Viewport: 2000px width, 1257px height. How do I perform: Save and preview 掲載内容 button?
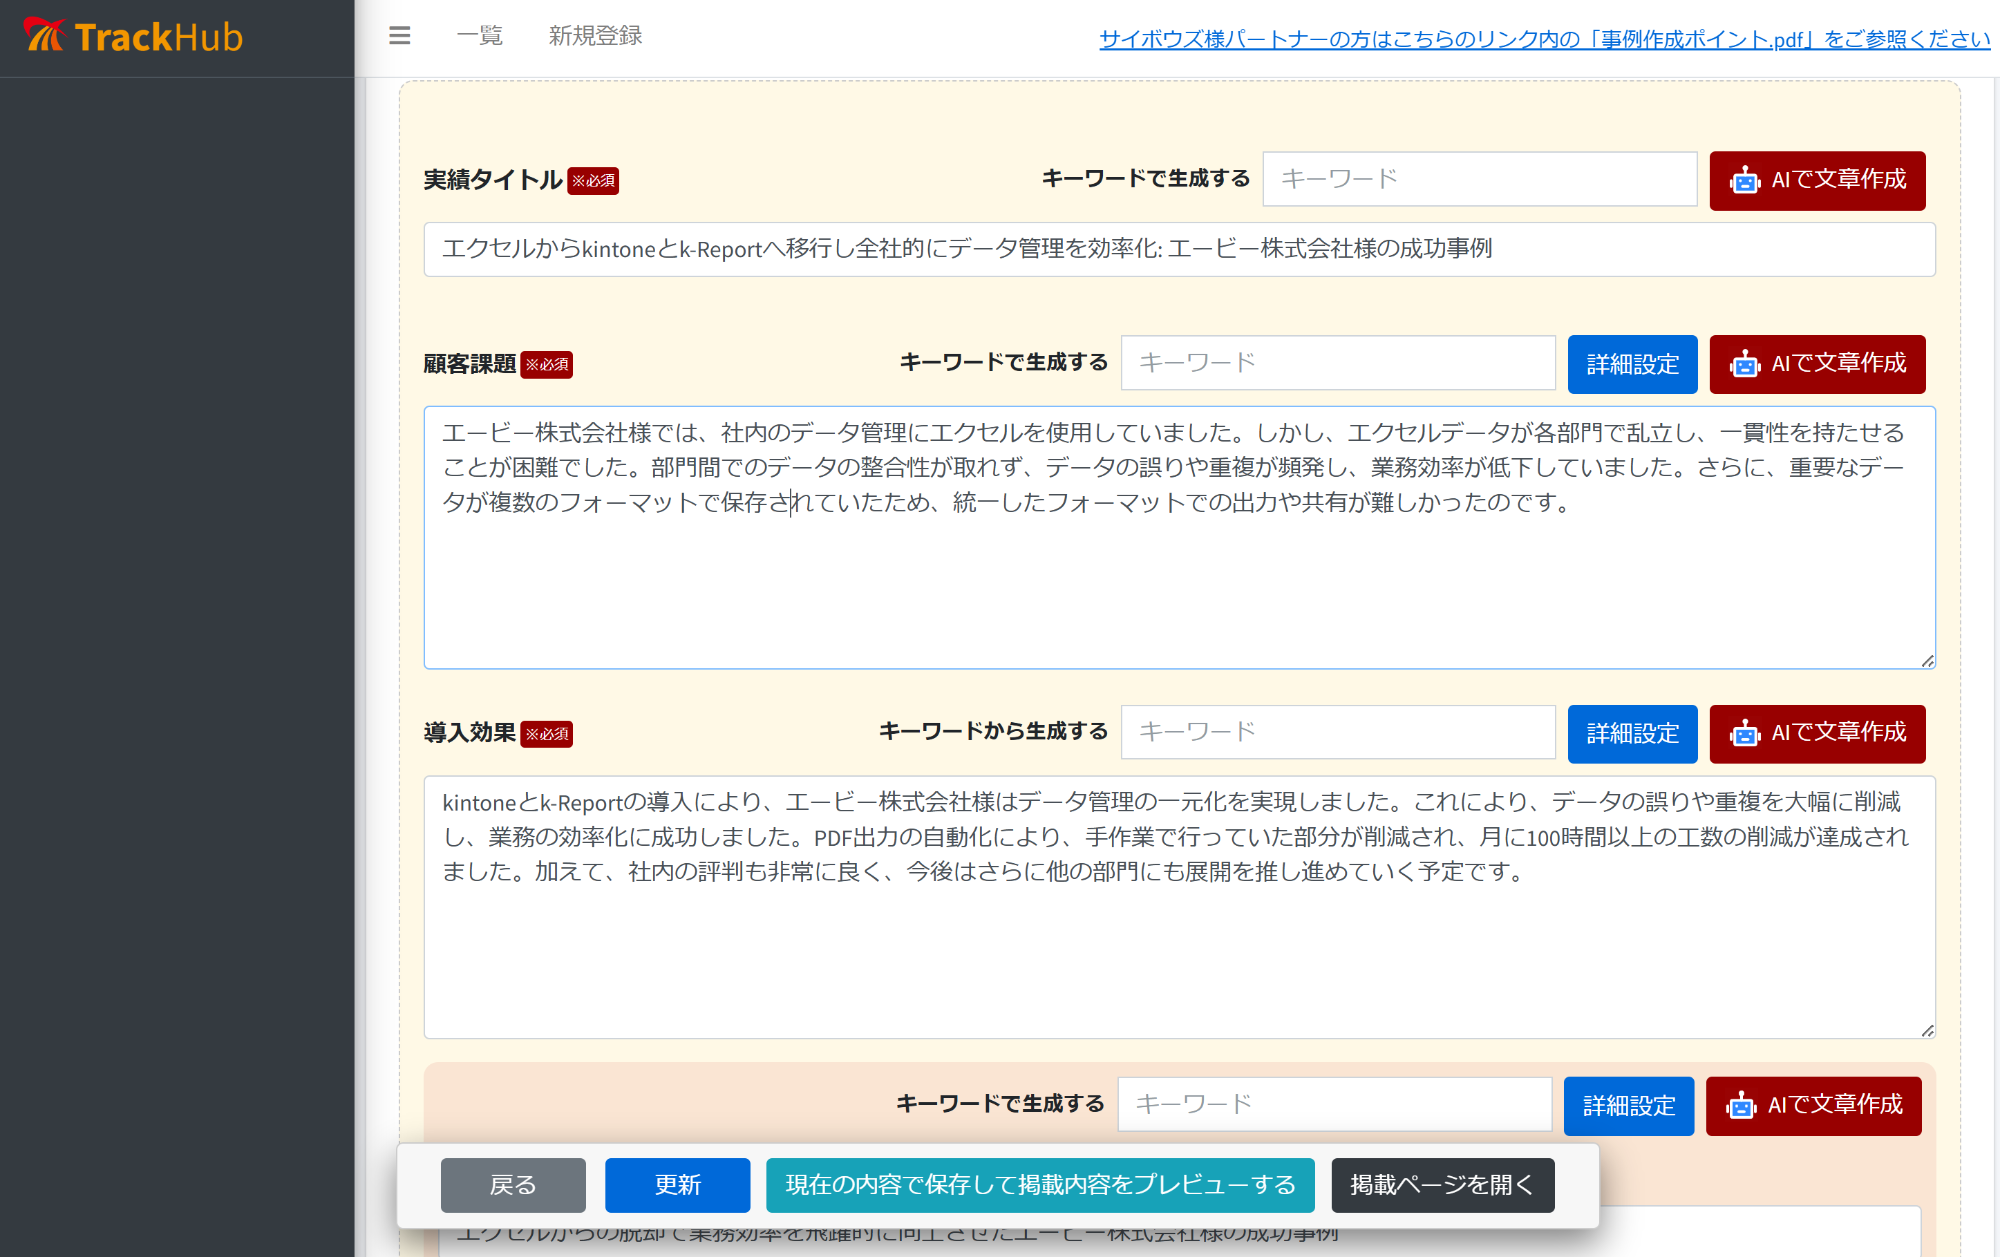1040,1185
